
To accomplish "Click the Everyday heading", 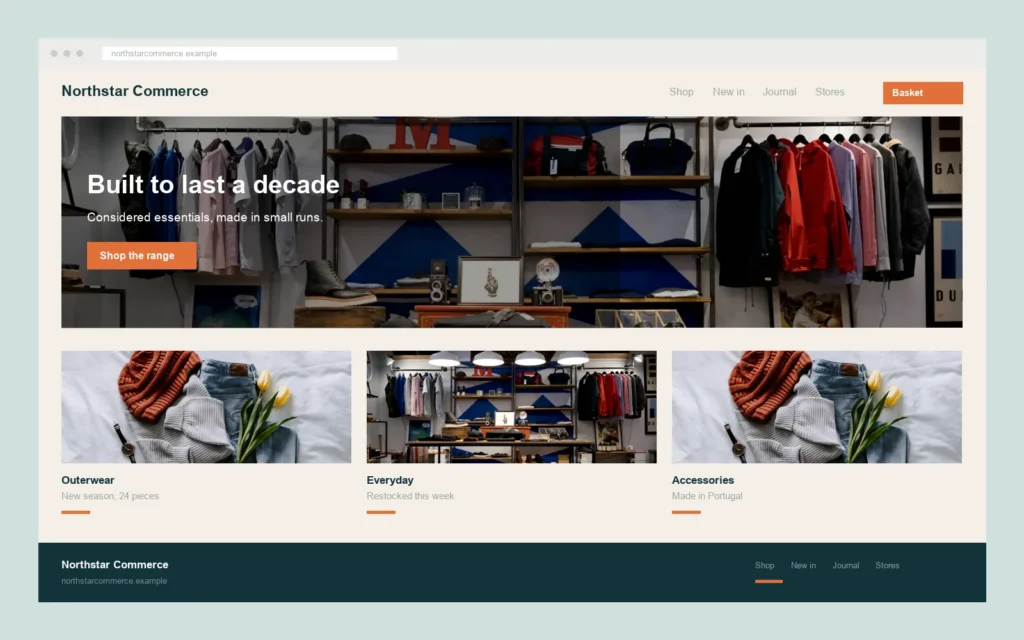I will pos(390,480).
